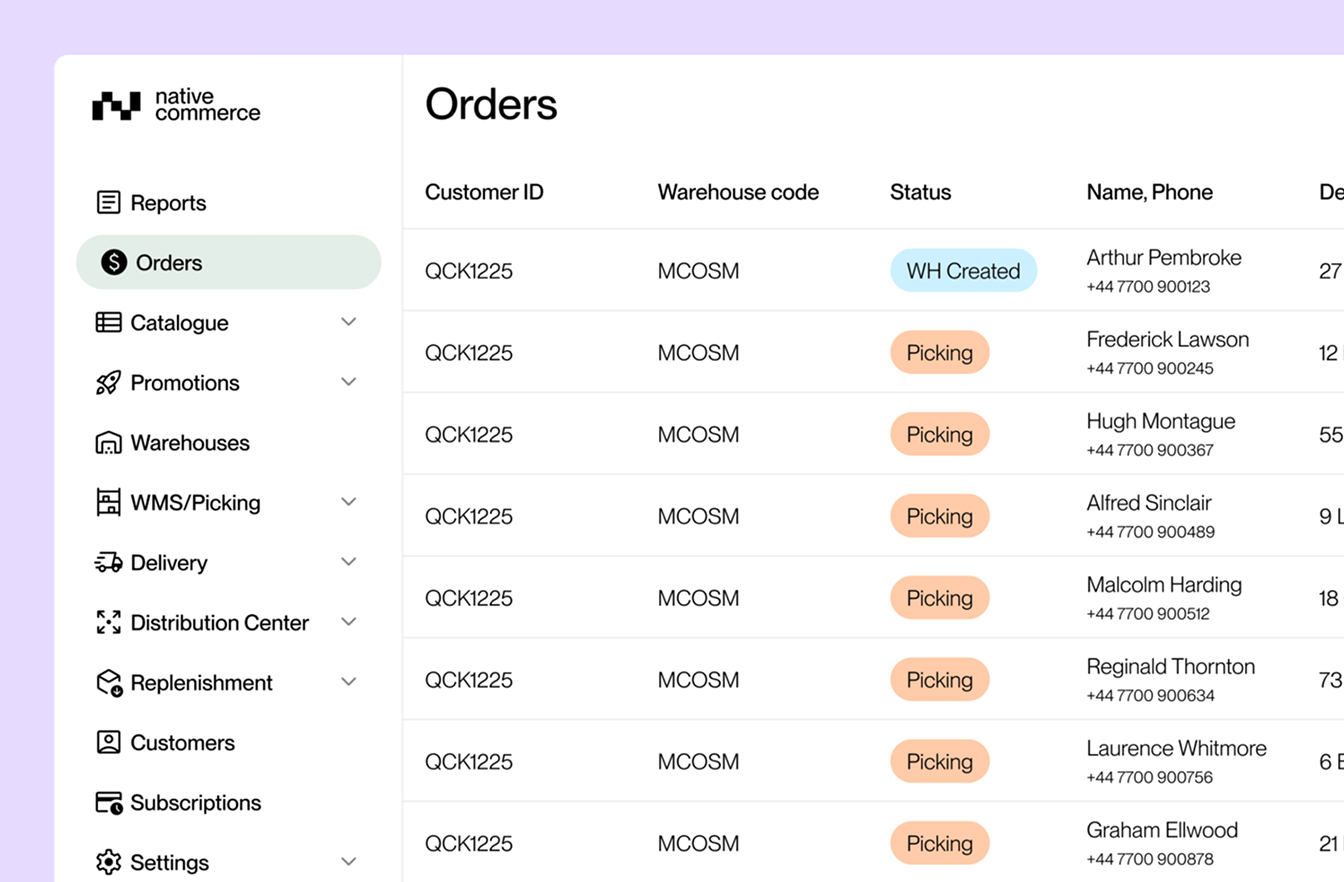
Task: Click the Status column header
Action: [920, 192]
